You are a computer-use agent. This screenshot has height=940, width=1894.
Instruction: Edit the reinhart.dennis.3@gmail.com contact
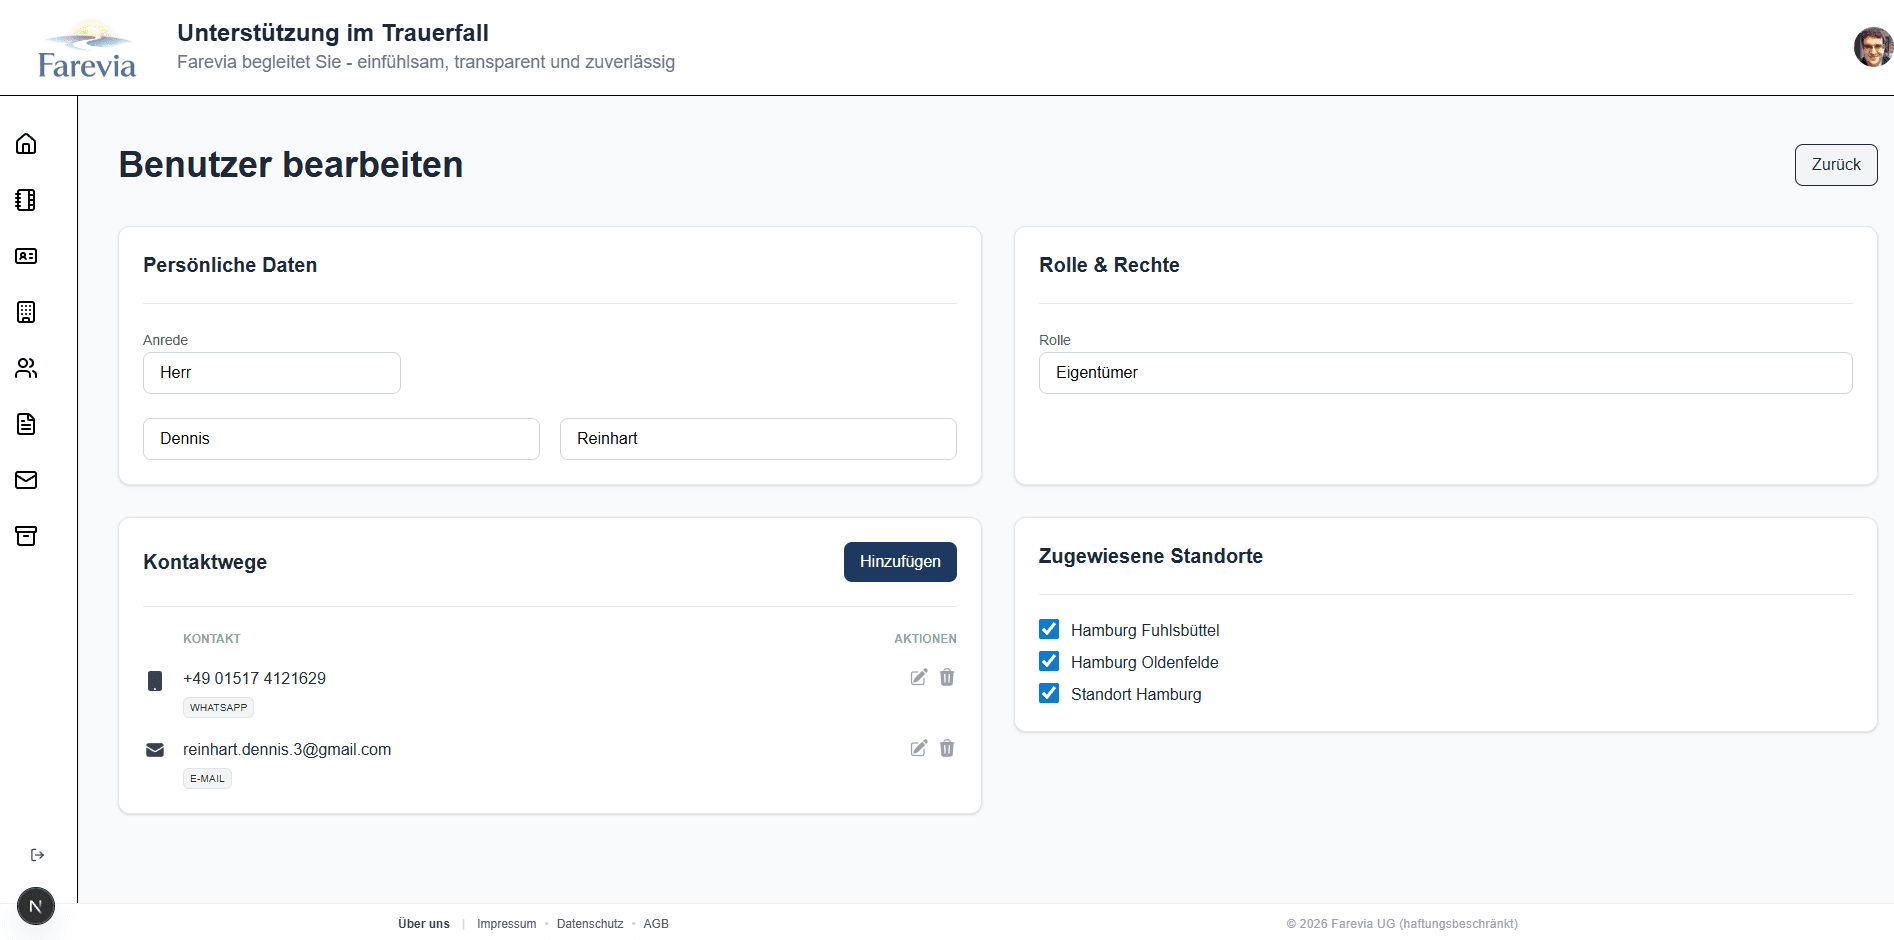918,748
